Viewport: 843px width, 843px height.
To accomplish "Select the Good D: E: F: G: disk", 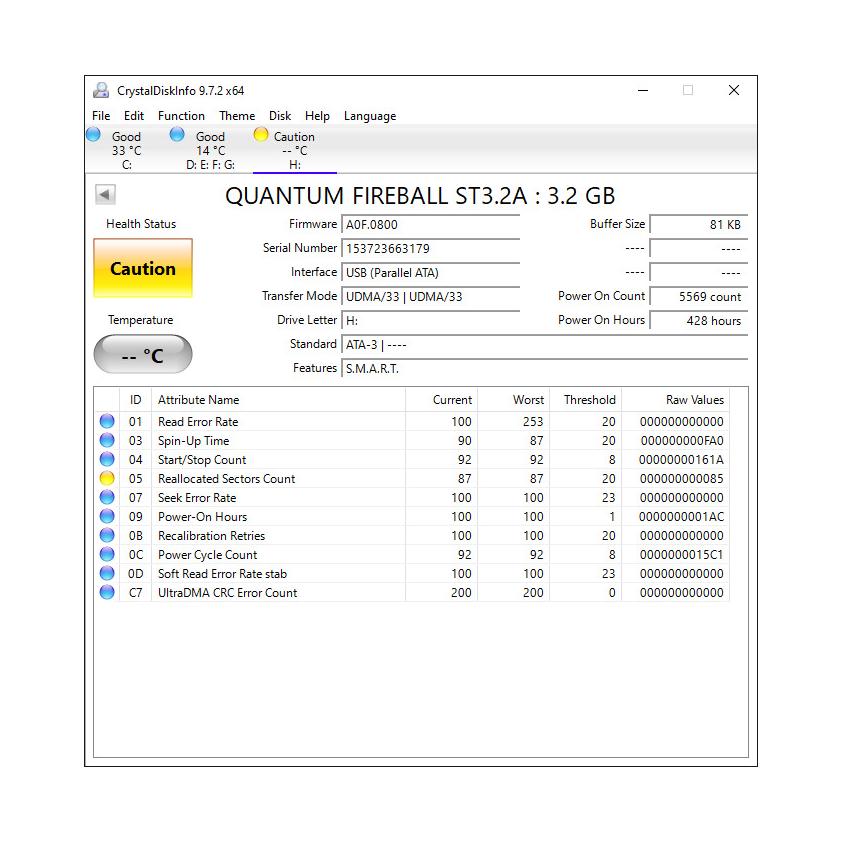I will (204, 150).
